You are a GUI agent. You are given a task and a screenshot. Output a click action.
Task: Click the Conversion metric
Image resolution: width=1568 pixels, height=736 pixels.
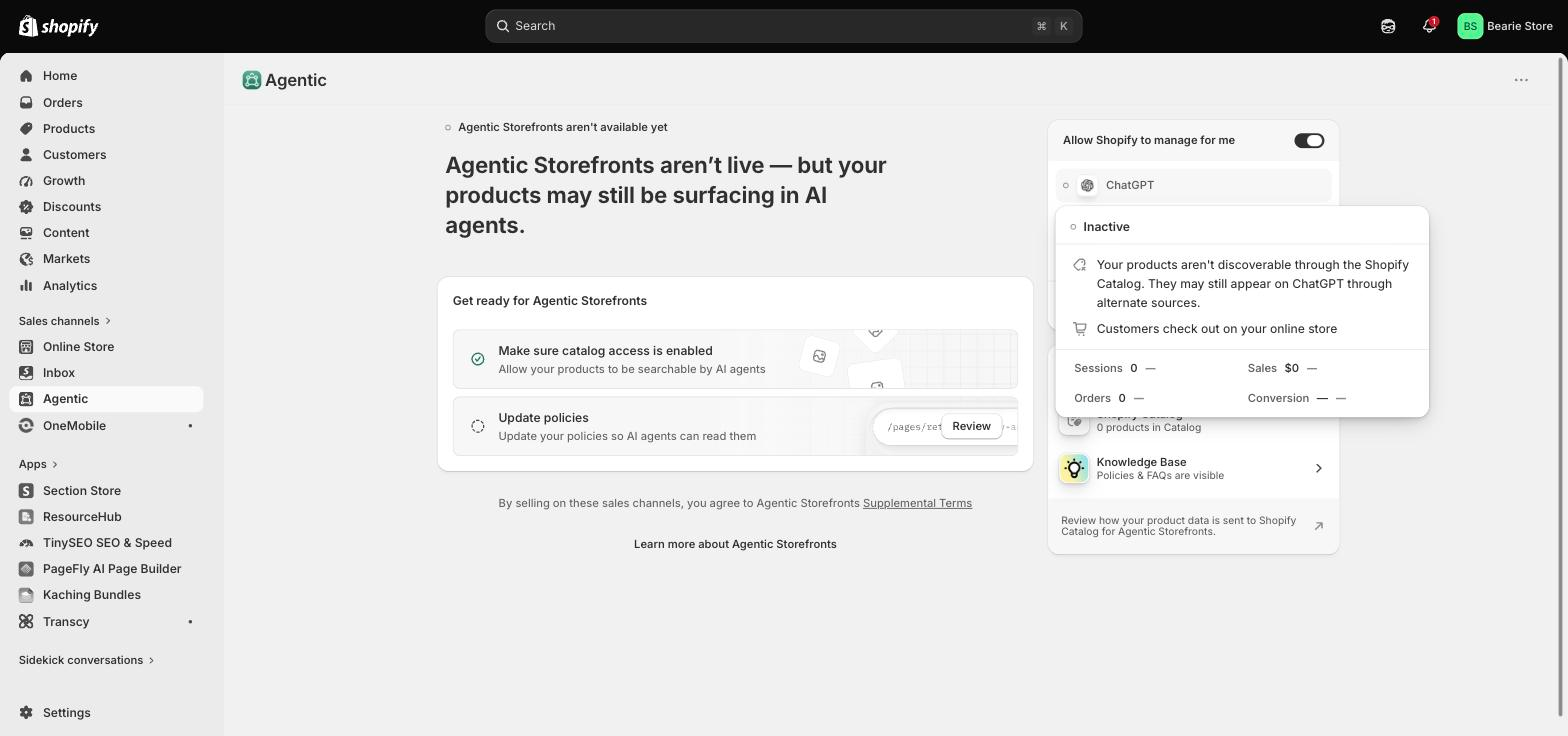[x=1297, y=398]
